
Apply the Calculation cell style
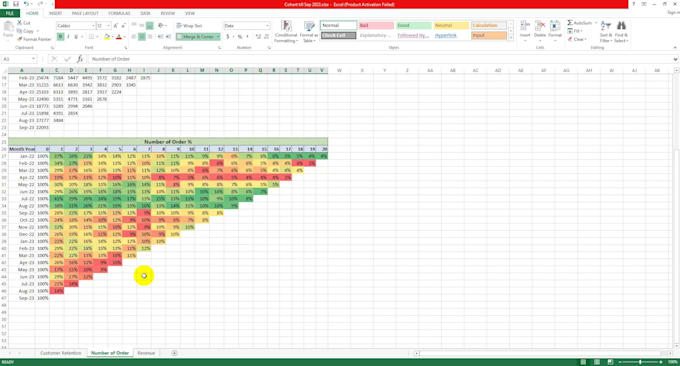(489, 26)
